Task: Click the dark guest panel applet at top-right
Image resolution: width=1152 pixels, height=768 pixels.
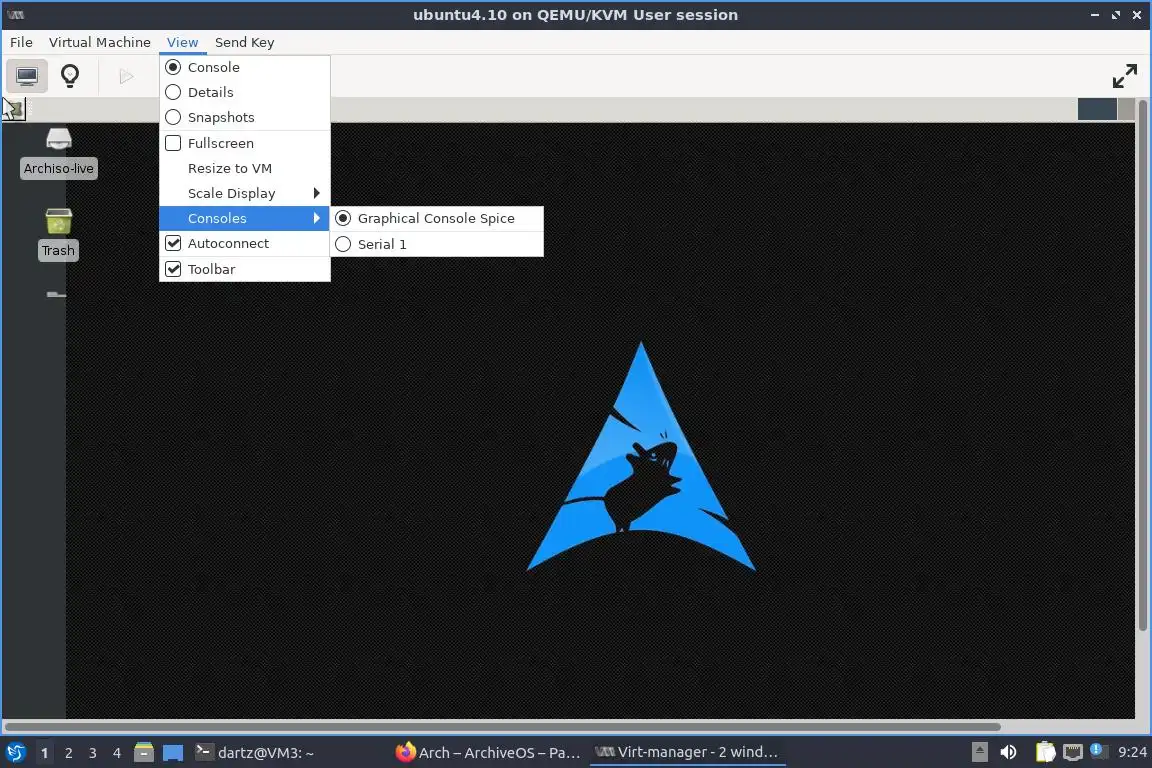Action: click(x=1097, y=110)
